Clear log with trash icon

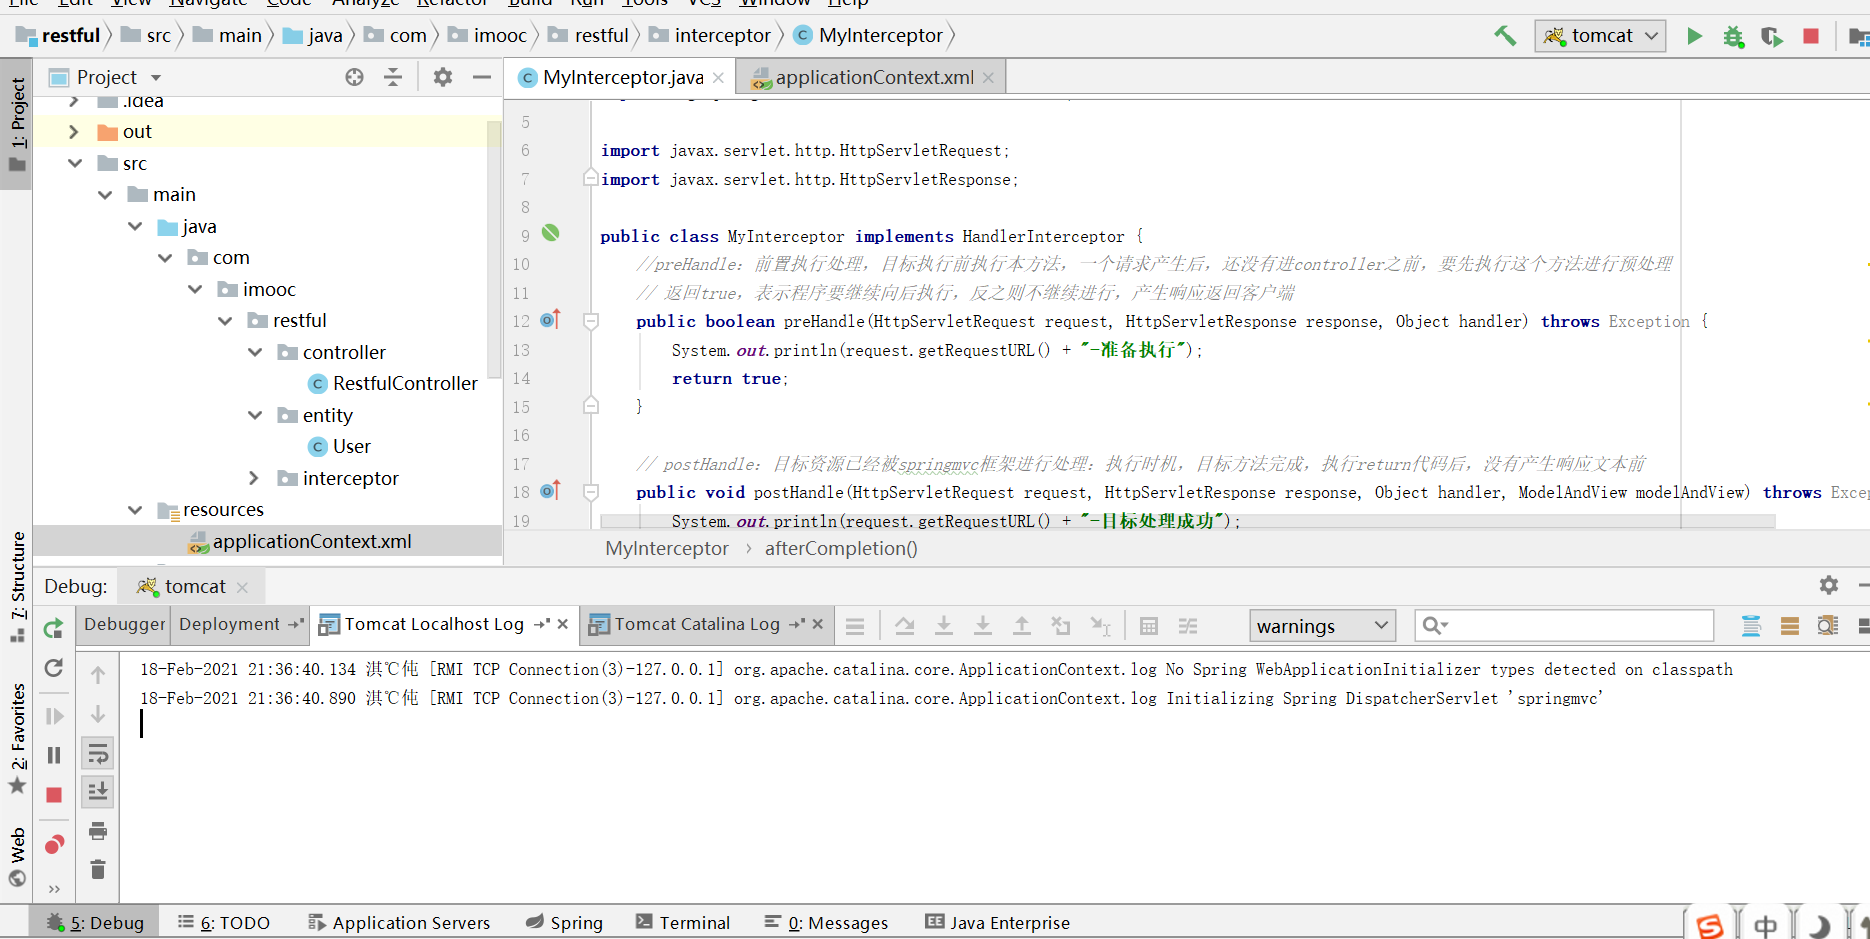tap(98, 870)
